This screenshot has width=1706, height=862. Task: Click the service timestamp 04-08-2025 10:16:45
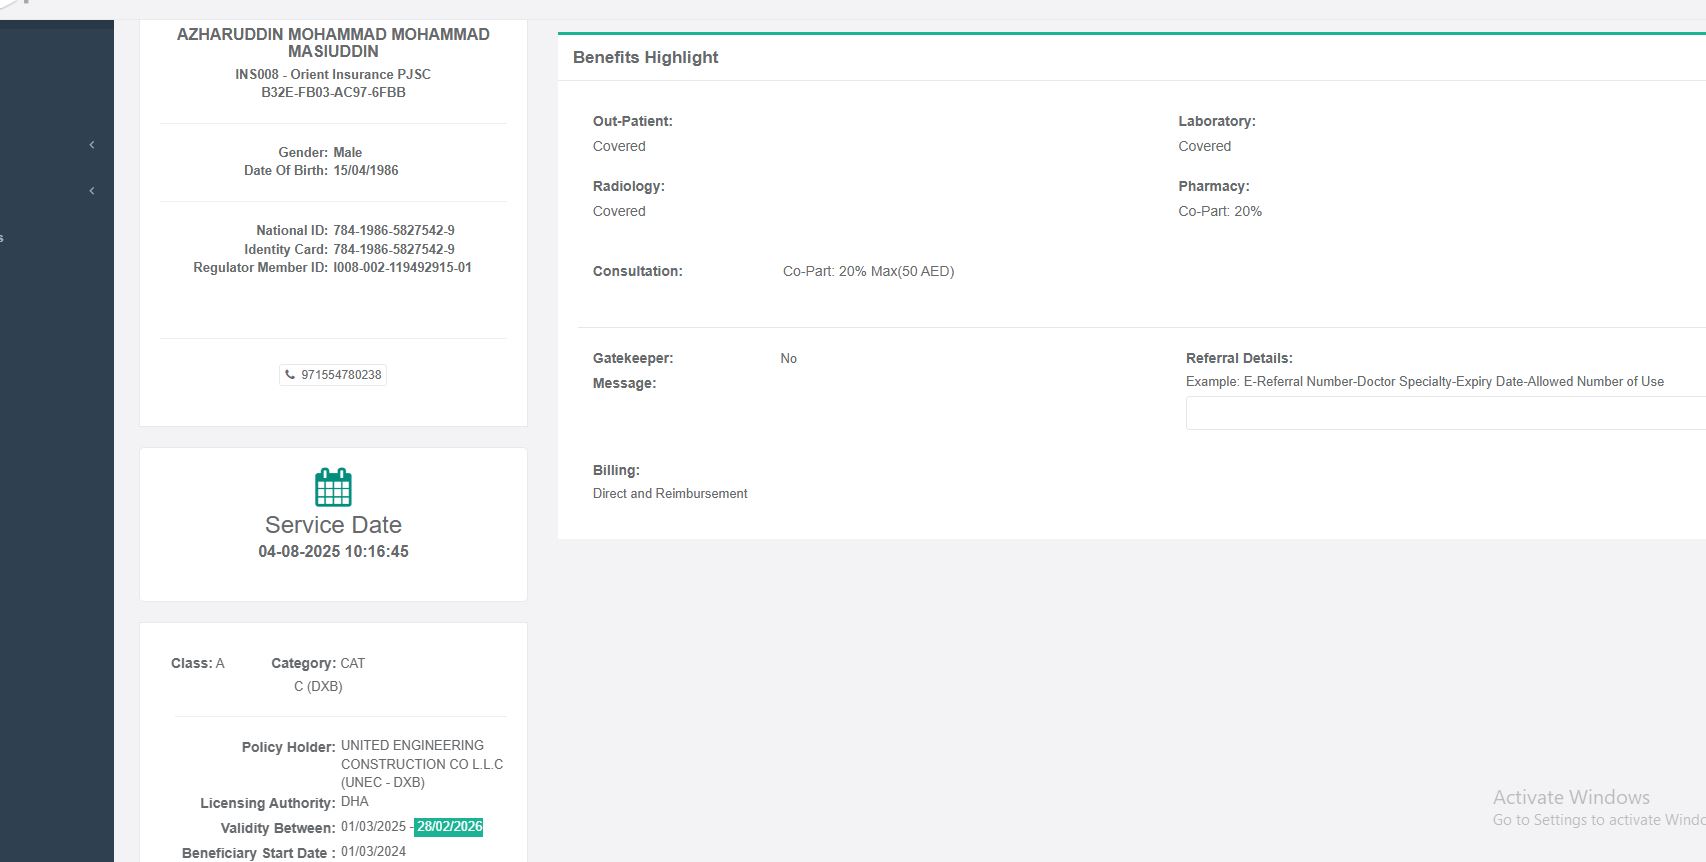333,552
